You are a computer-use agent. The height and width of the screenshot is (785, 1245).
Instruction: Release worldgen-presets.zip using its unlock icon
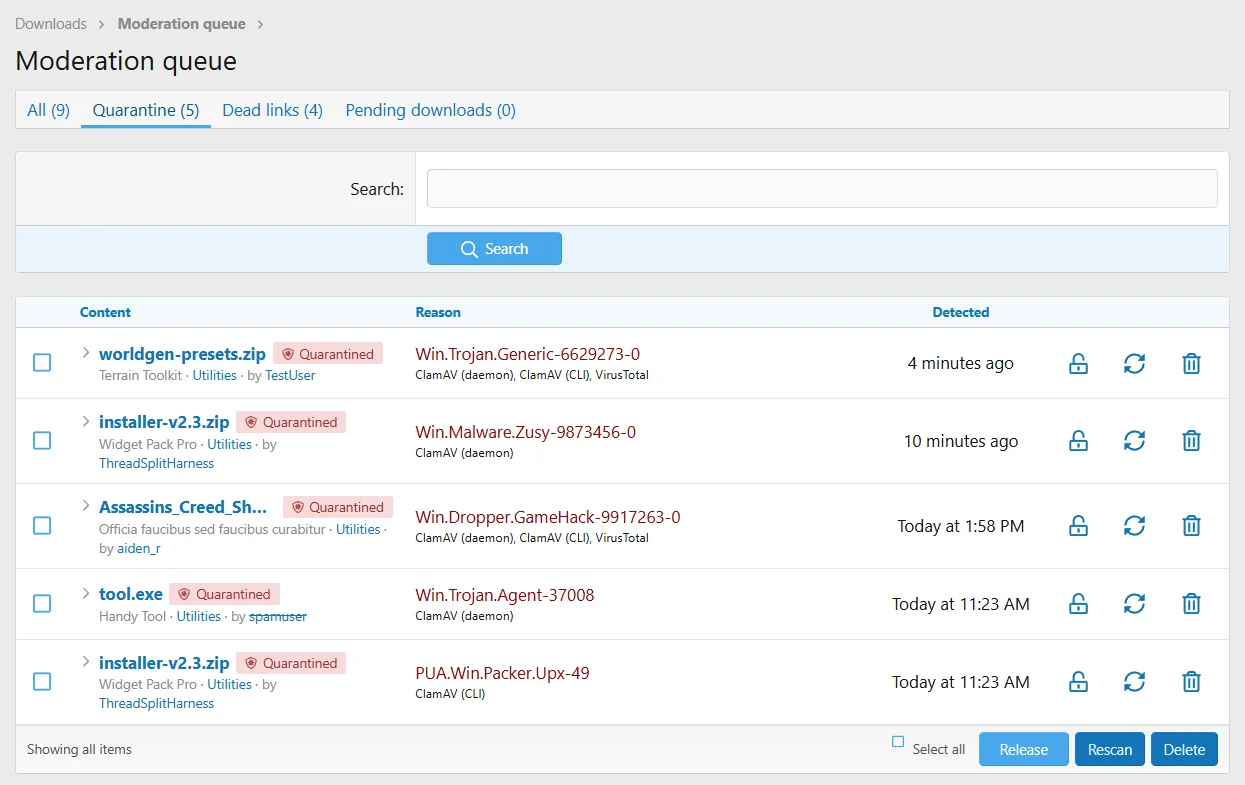point(1078,363)
